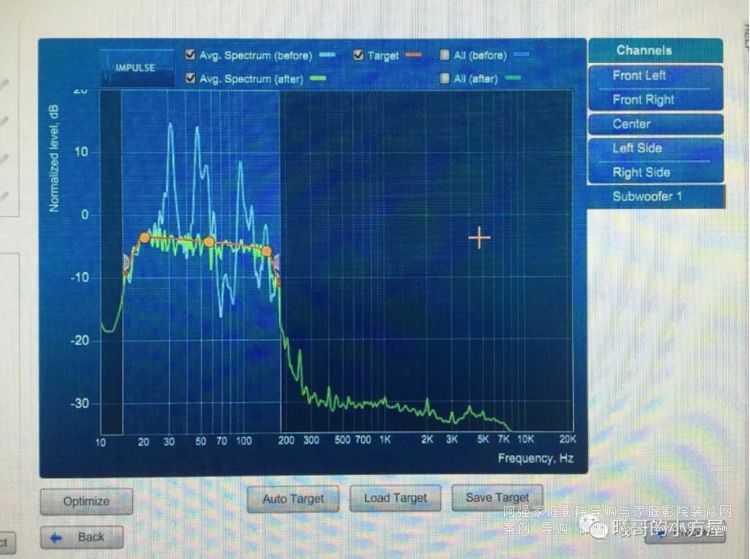Switch to the Center channel
Viewport: 750px width, 559px height.
655,124
